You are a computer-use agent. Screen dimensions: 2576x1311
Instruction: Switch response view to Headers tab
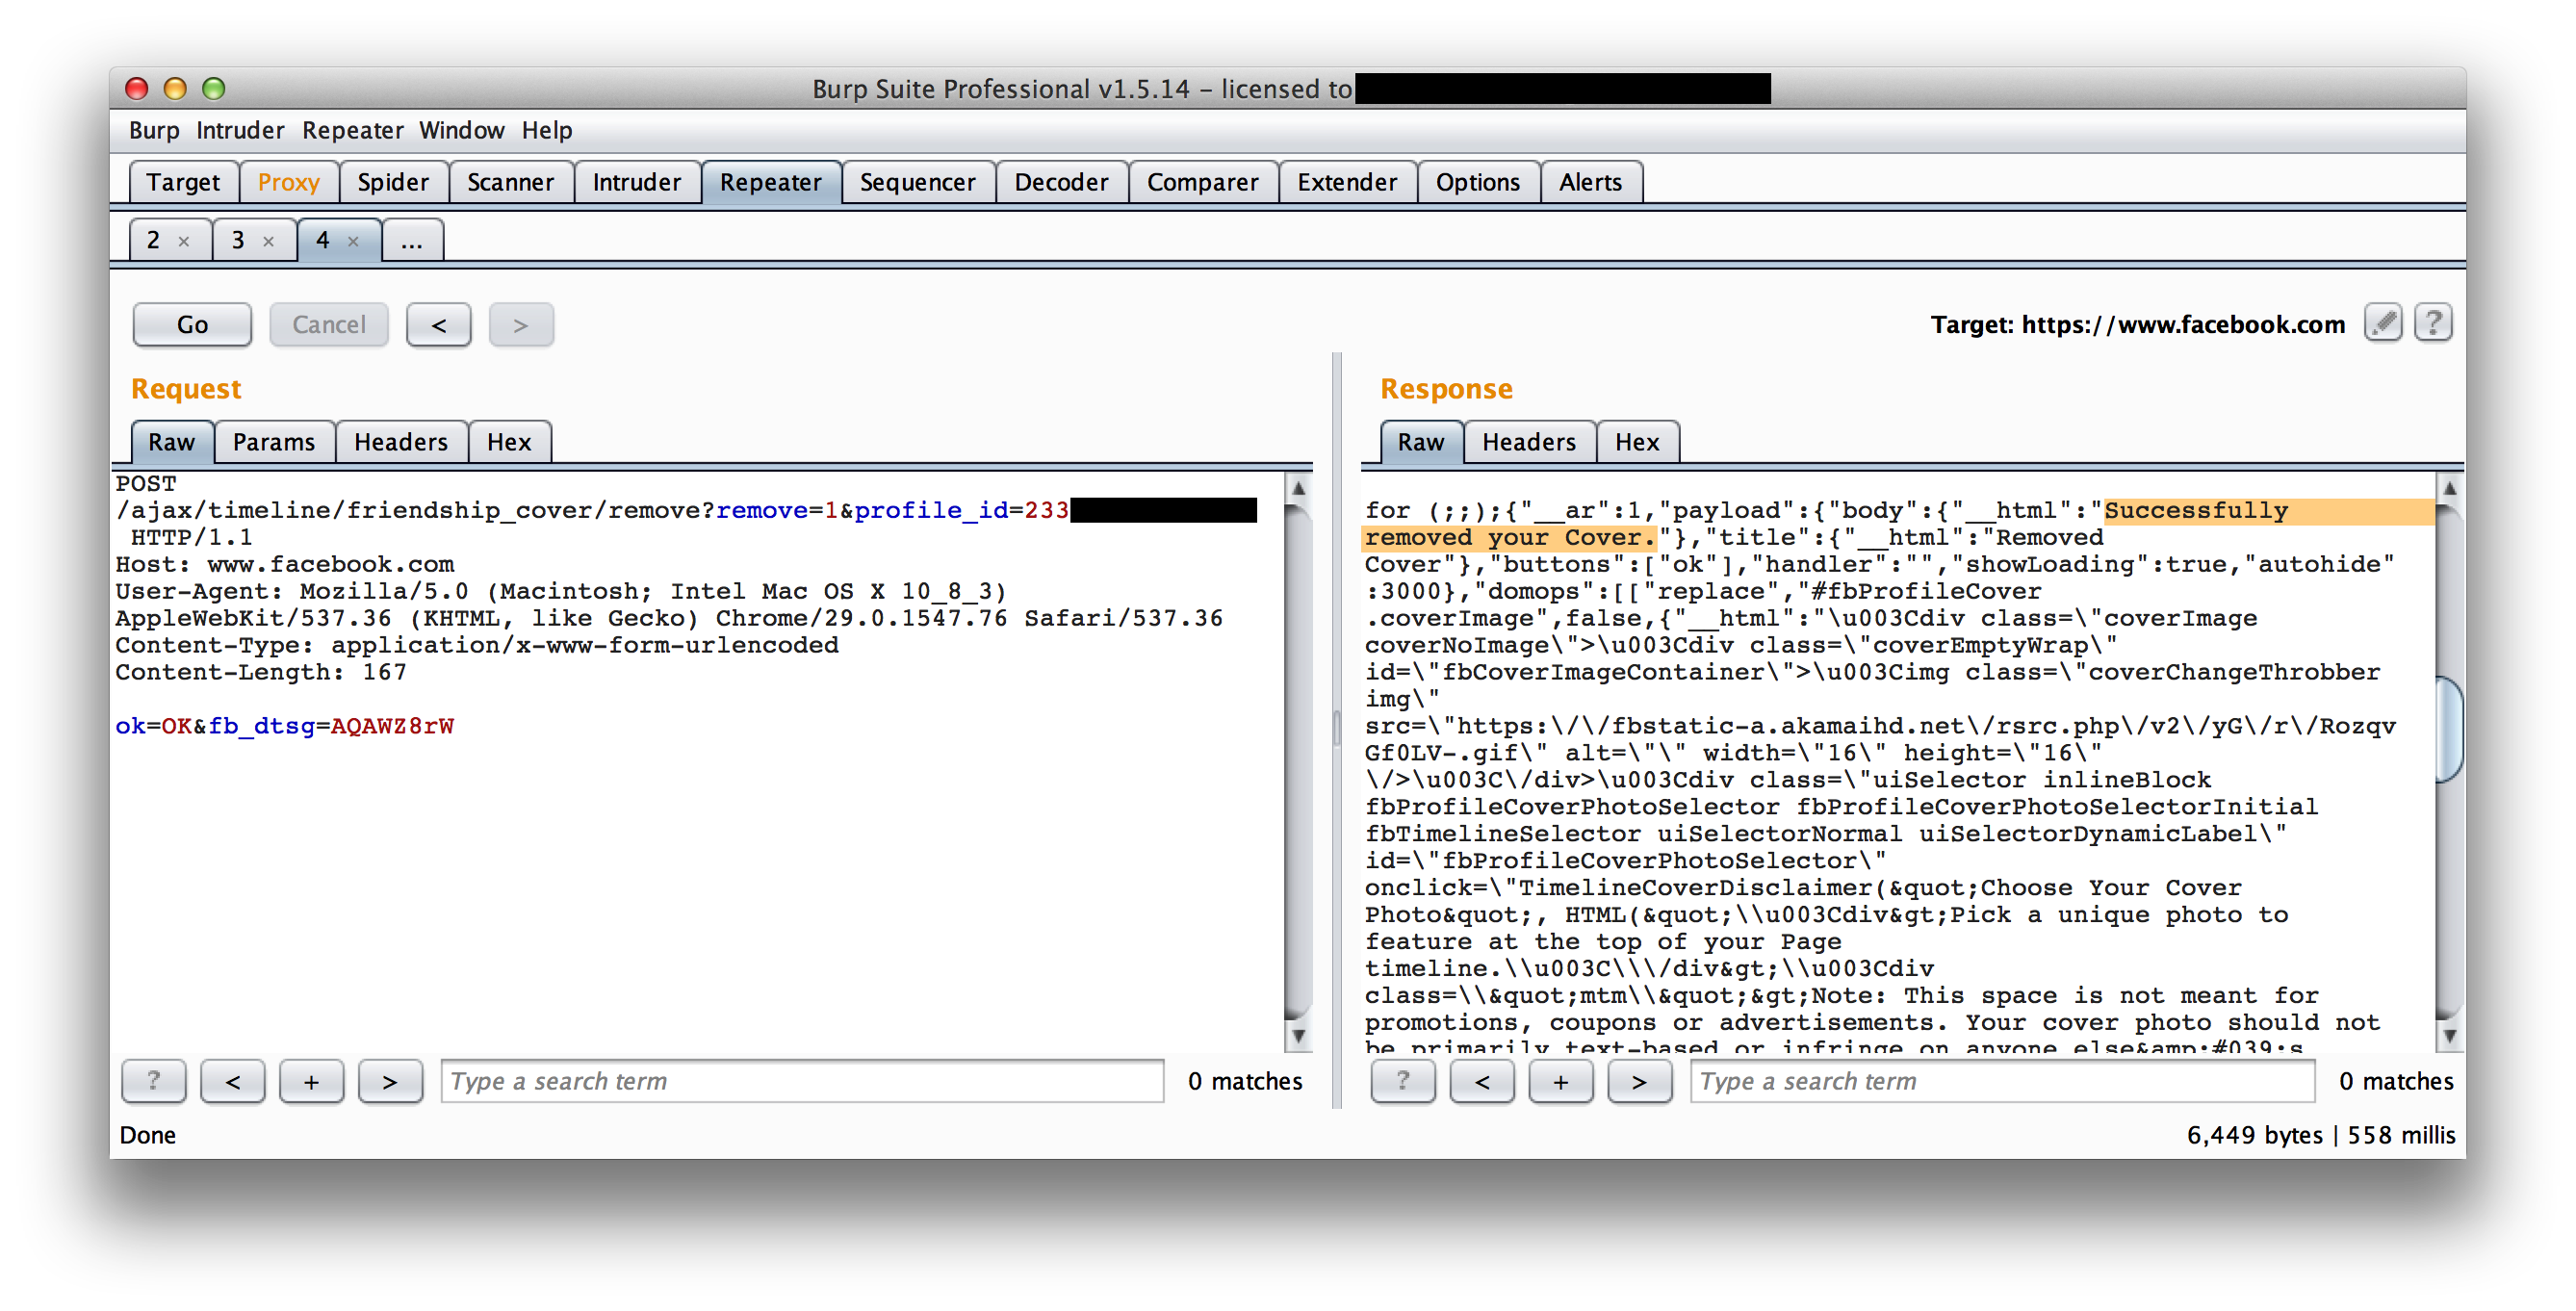1529,442
